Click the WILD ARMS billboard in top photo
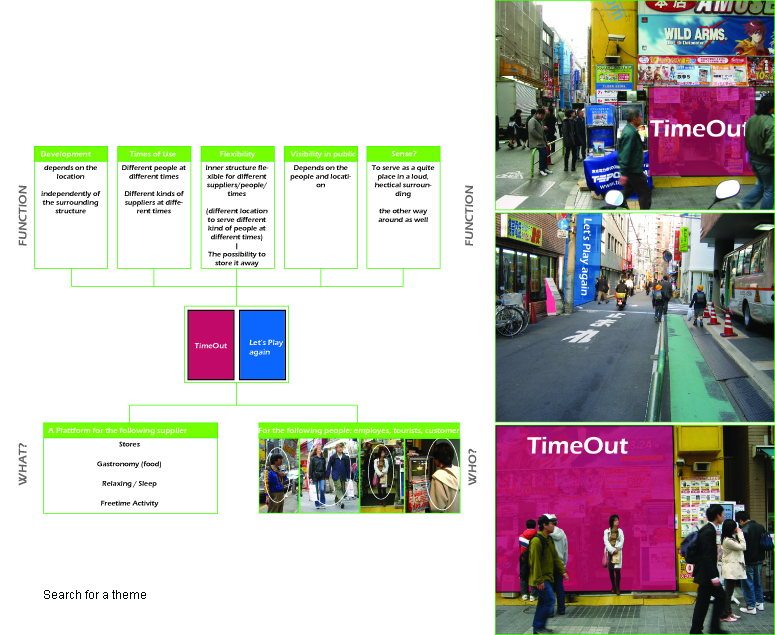This screenshot has height=635, width=775. click(x=706, y=34)
